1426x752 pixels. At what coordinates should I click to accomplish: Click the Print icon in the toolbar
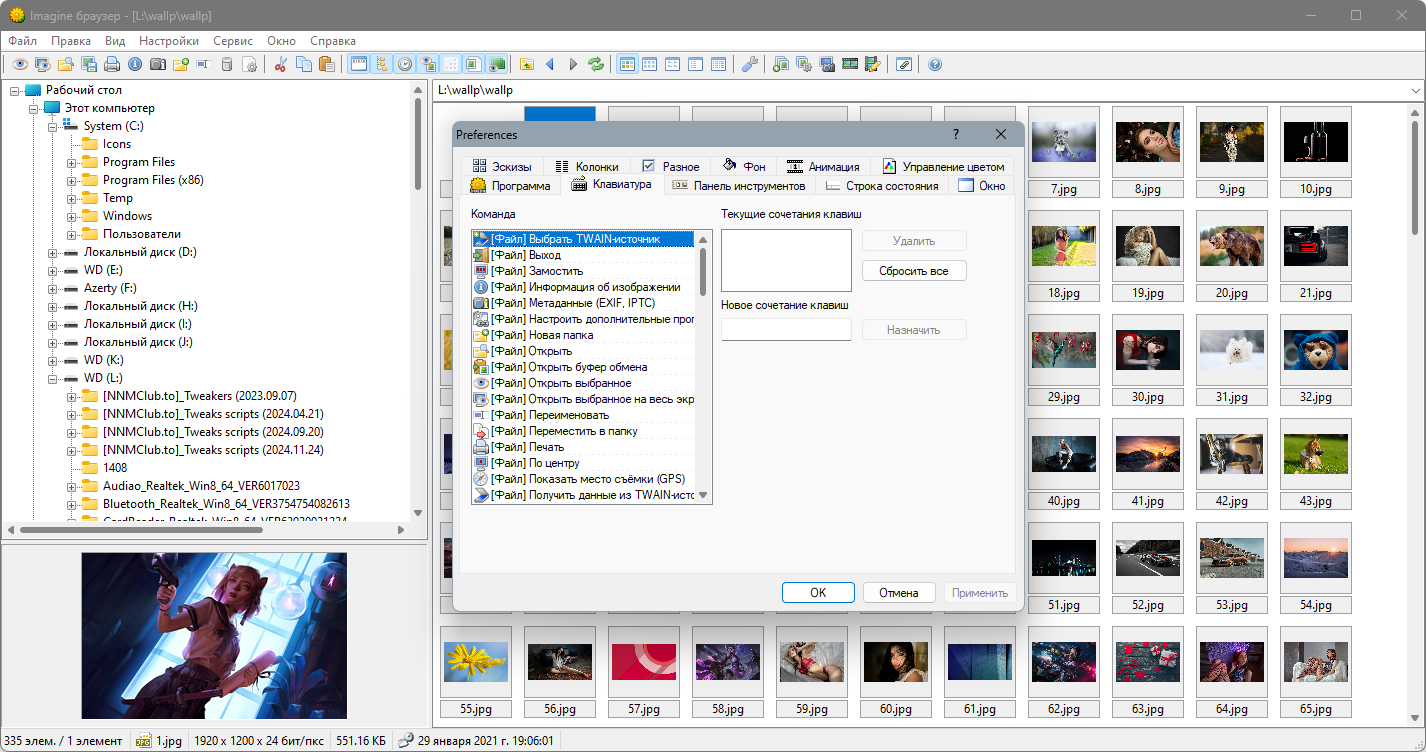[112, 64]
